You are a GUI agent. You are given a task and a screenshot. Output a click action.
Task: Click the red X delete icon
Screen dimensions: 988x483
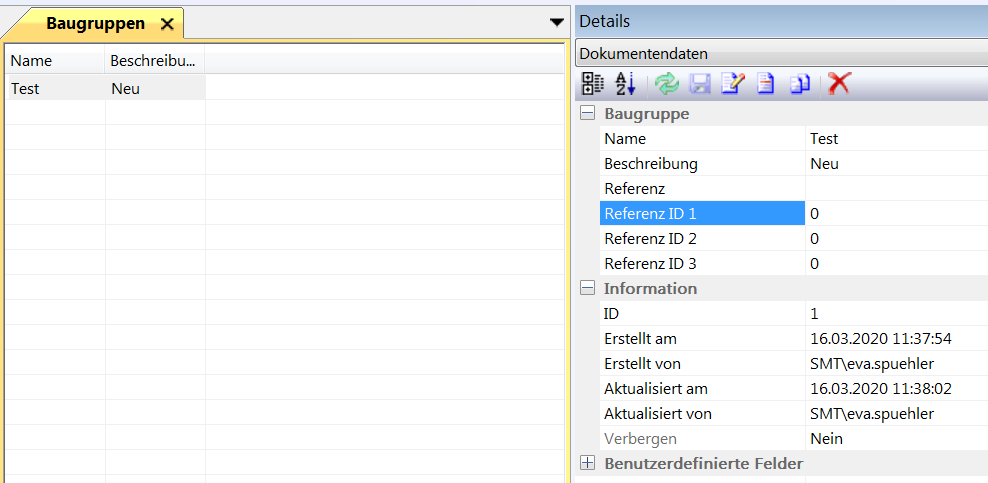[838, 84]
